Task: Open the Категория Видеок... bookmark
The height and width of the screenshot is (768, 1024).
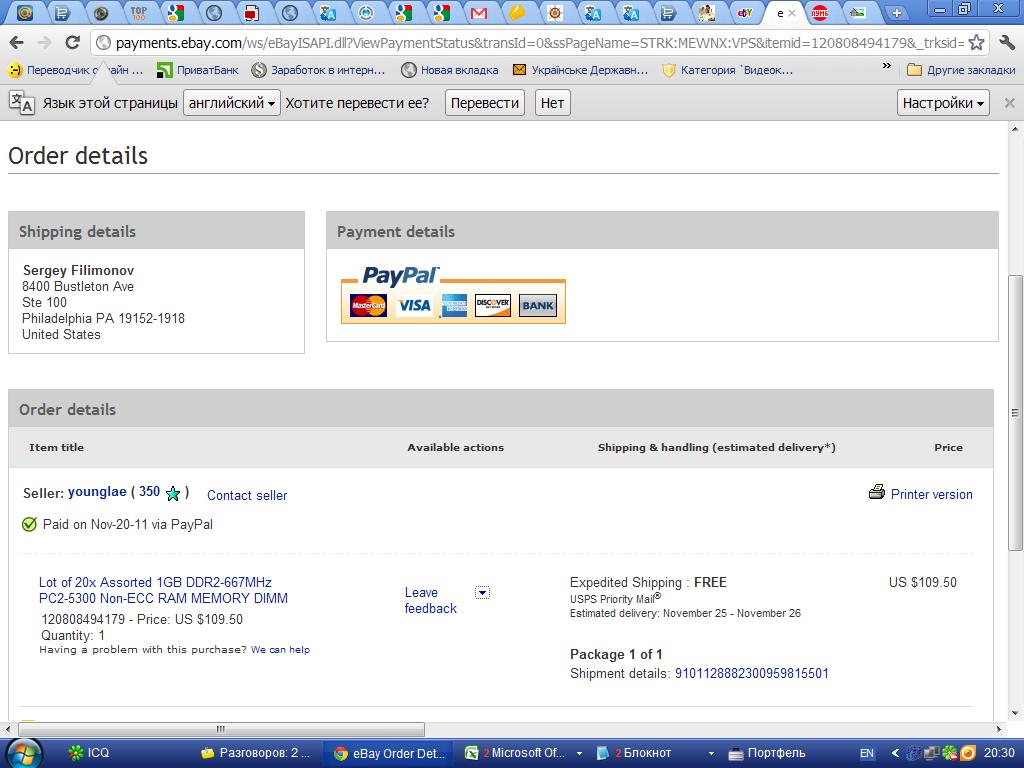Action: click(x=728, y=70)
